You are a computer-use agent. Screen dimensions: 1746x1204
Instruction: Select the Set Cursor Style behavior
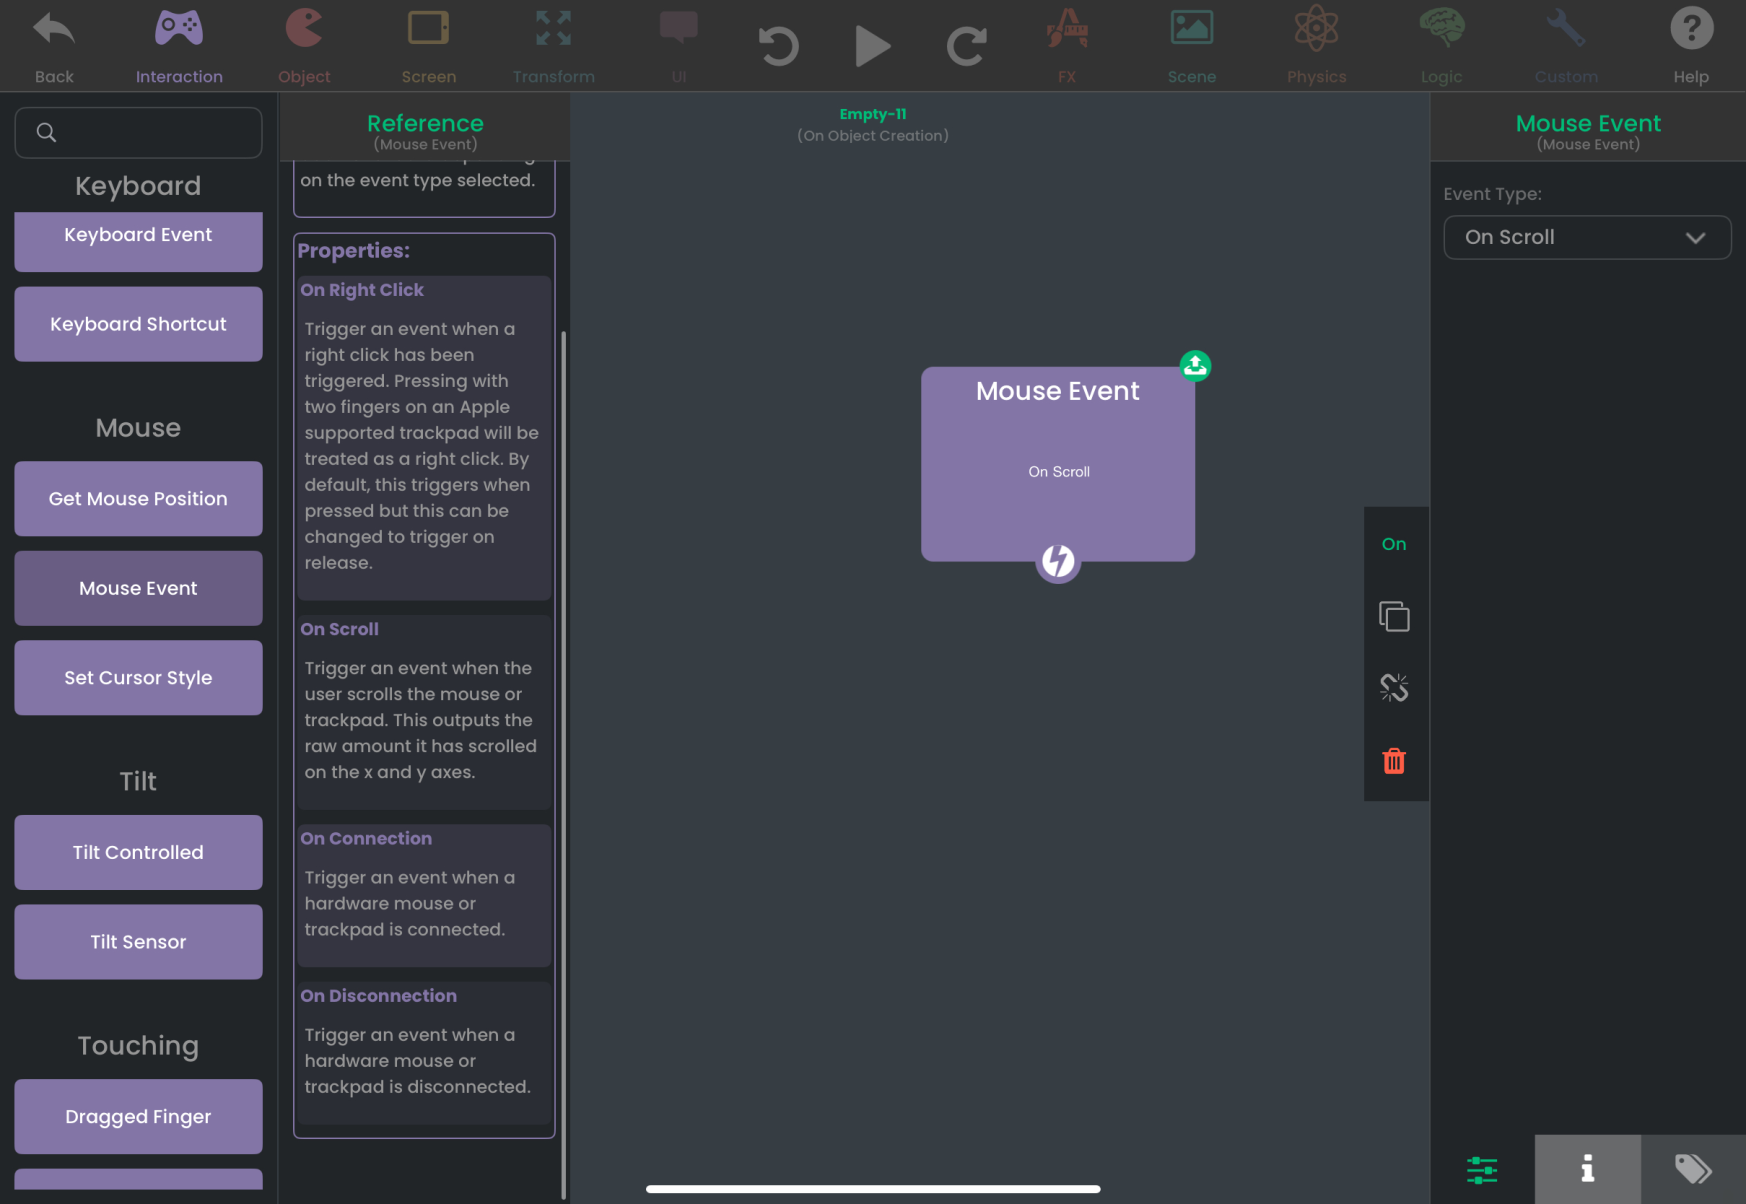(138, 678)
